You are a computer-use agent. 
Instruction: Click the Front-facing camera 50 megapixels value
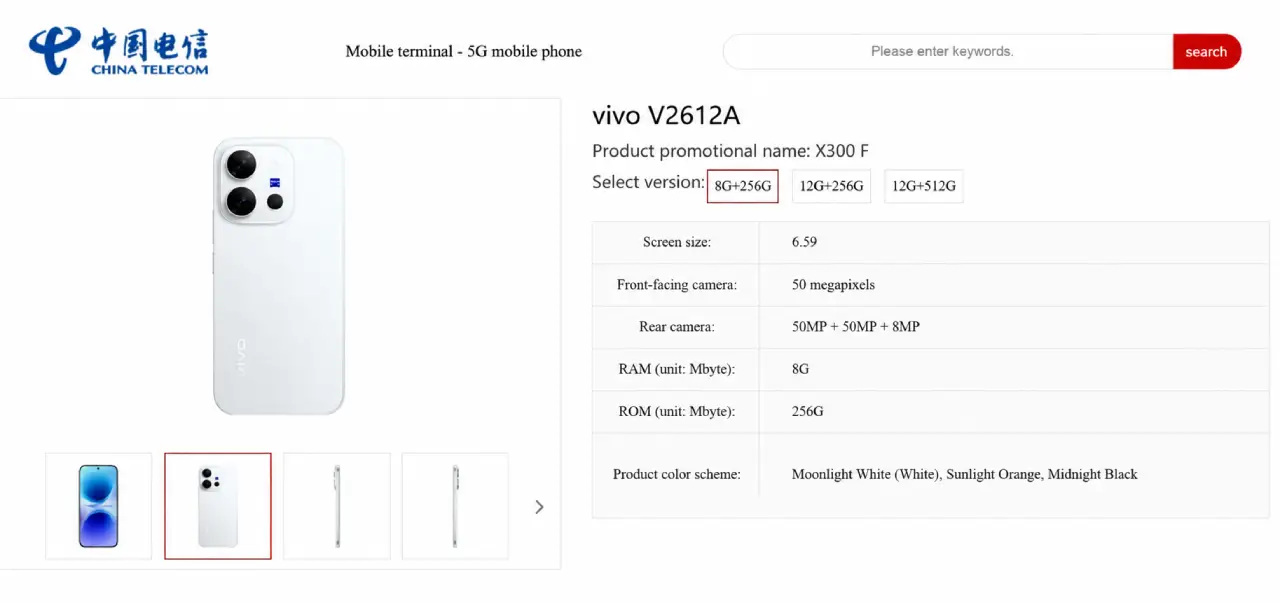833,285
